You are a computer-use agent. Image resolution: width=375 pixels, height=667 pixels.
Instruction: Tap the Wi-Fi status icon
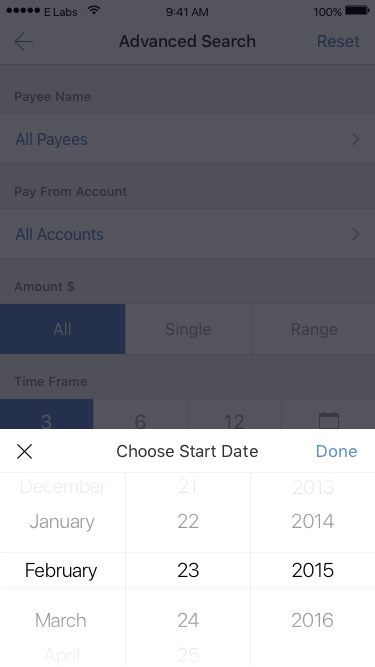click(94, 11)
